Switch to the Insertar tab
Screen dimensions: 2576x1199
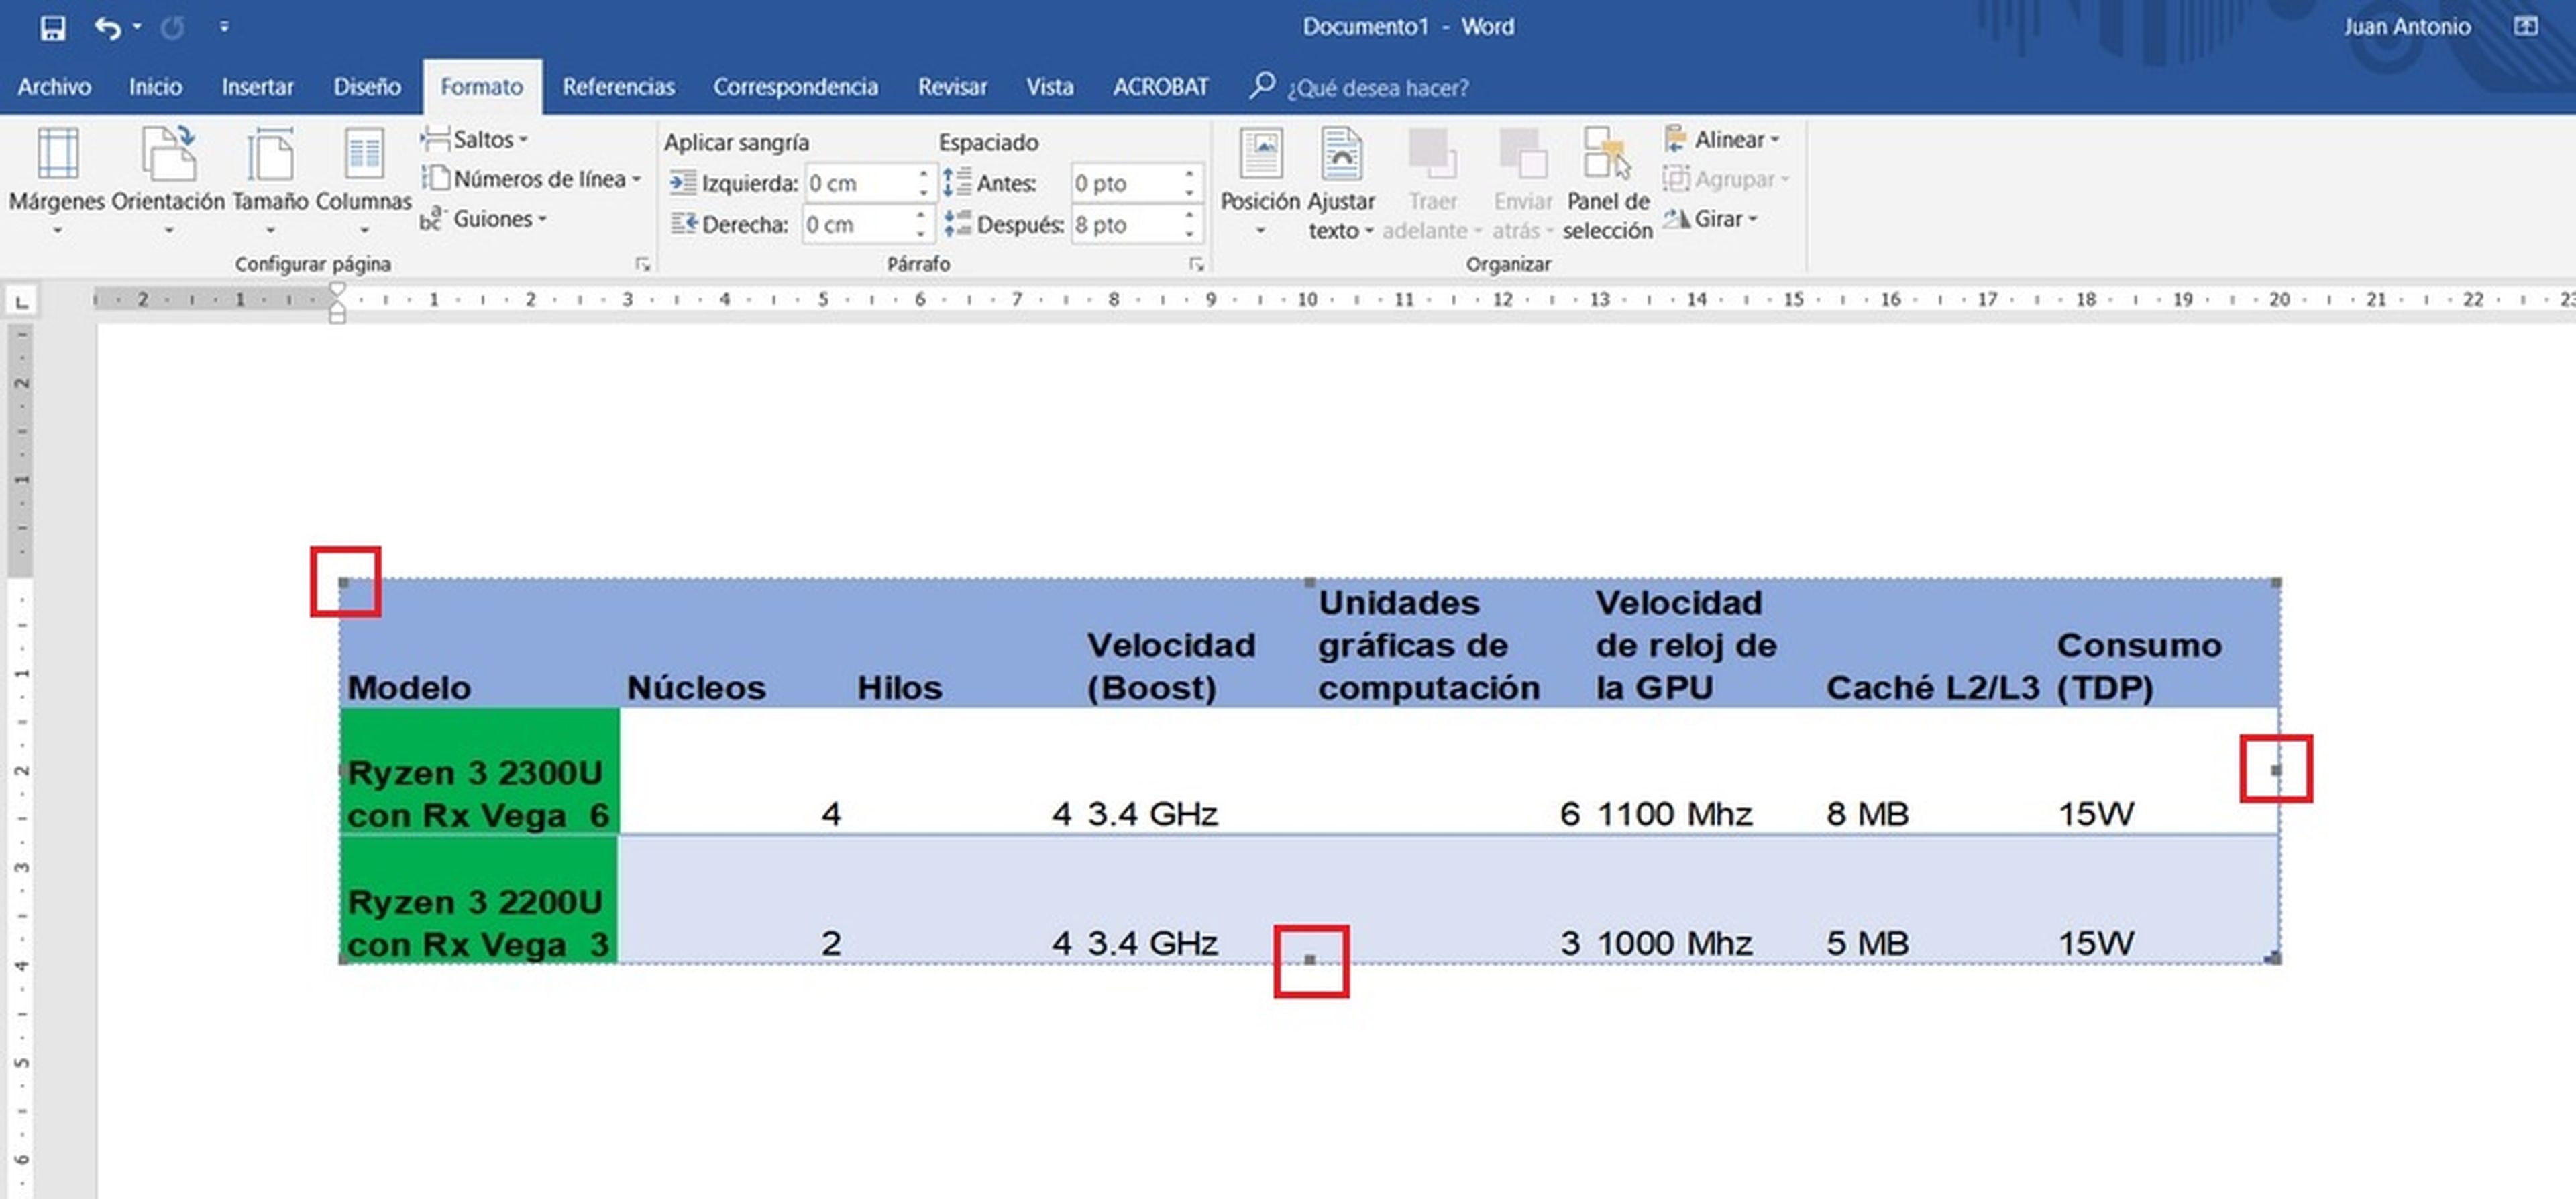[257, 87]
